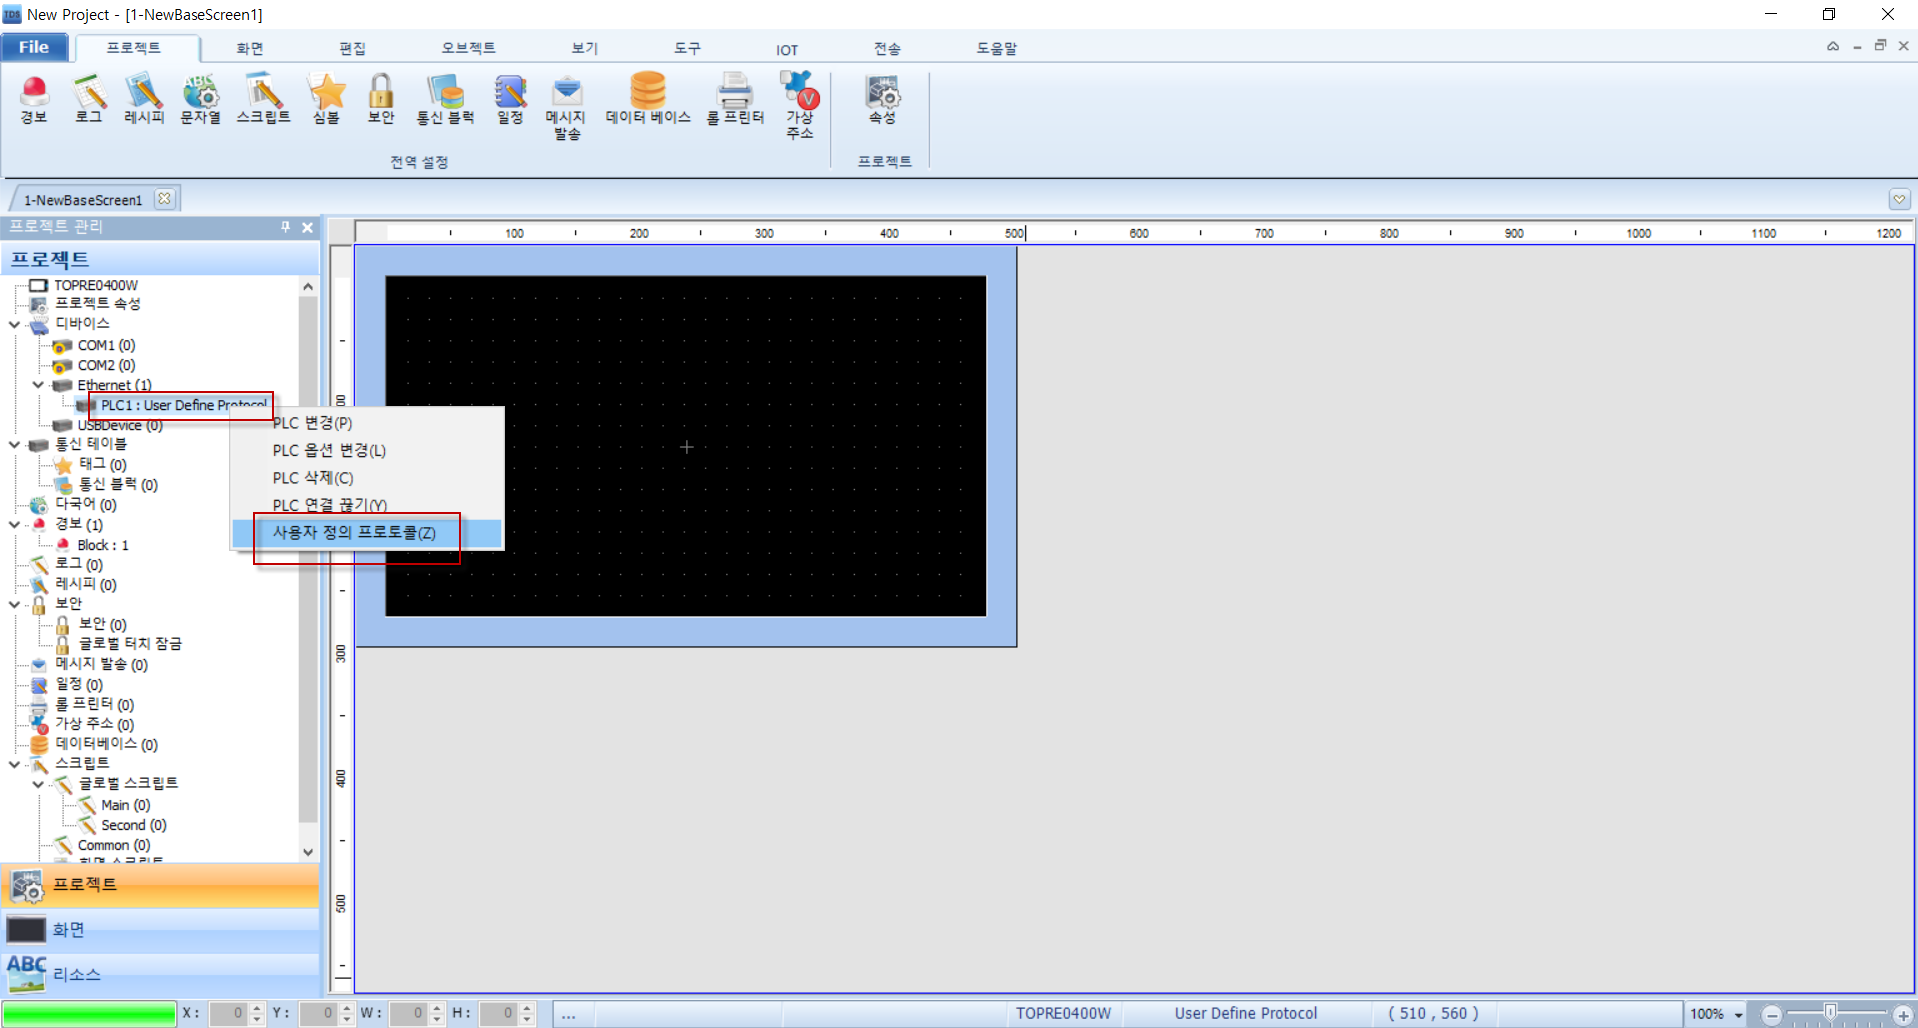Select 프로젝트 속성 tree item
This screenshot has height=1028, width=1918.
pos(97,303)
